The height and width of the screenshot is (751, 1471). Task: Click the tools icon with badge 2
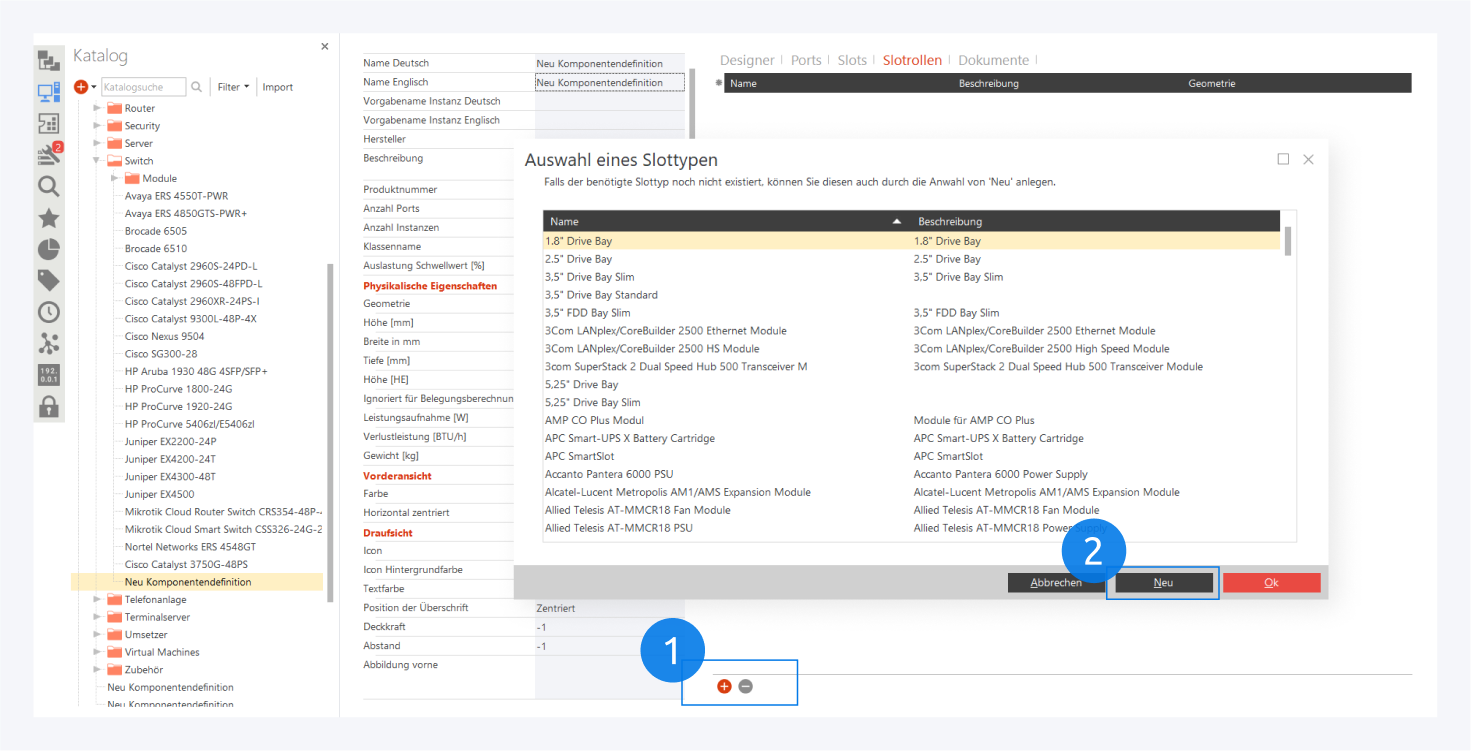click(48, 154)
